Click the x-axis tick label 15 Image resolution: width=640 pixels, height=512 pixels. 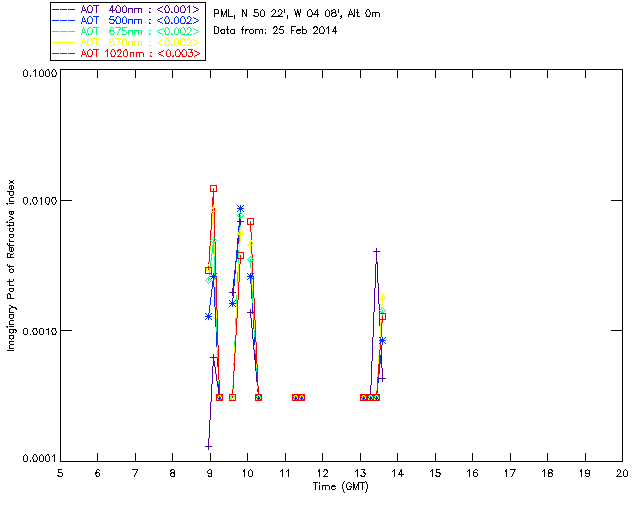pyautogui.click(x=435, y=473)
